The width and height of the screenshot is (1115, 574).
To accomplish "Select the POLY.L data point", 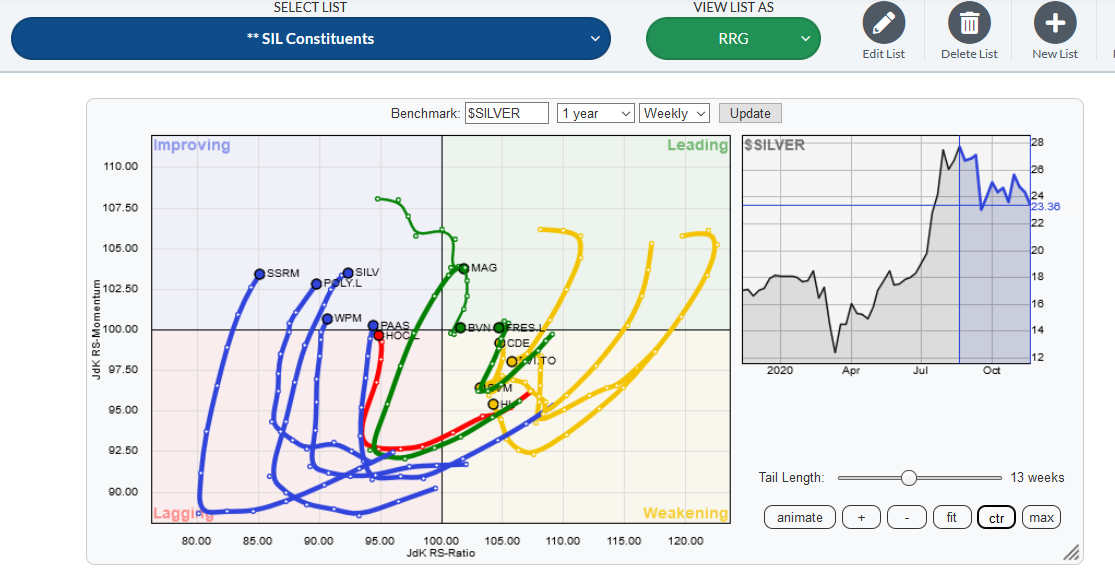I will click(316, 284).
